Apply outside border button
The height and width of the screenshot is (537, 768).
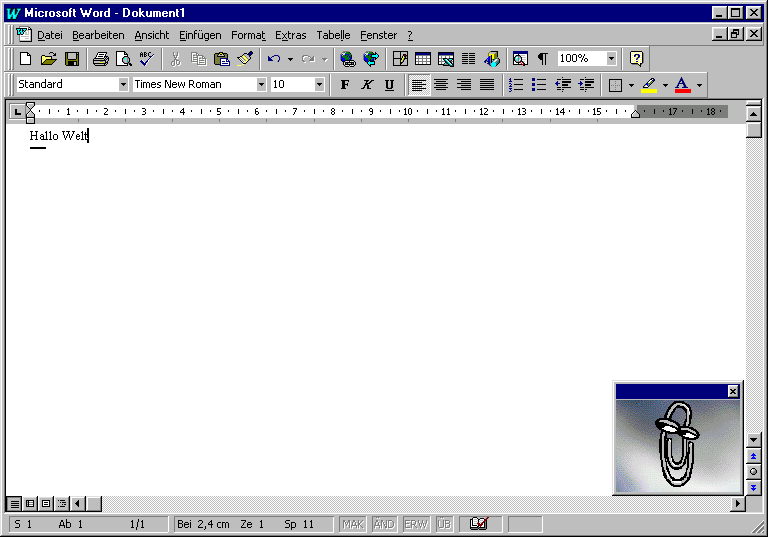pyautogui.click(x=615, y=85)
